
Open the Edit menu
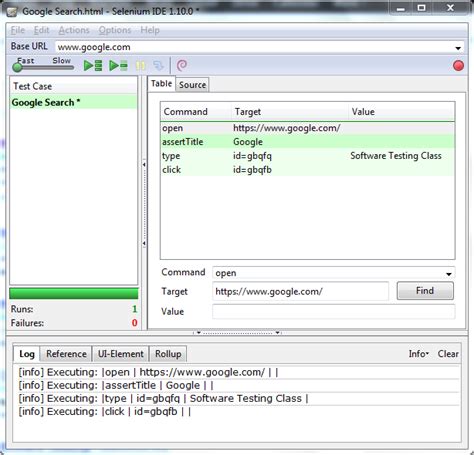click(41, 30)
